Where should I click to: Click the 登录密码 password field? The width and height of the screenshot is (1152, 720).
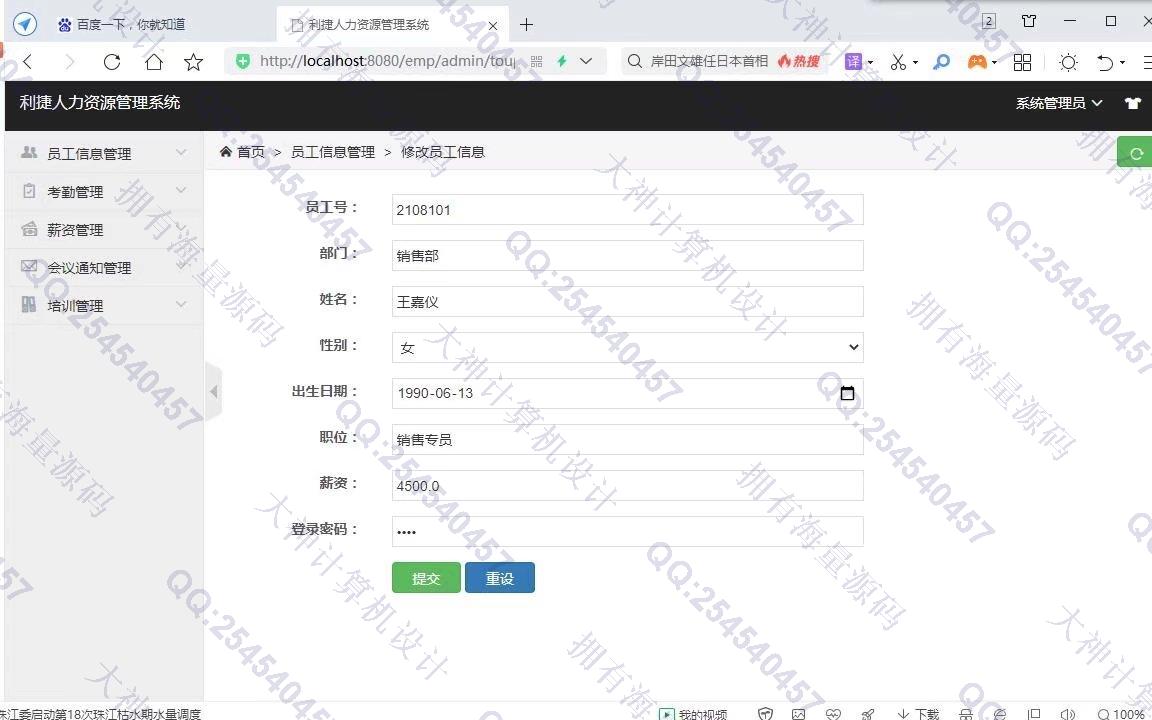627,531
